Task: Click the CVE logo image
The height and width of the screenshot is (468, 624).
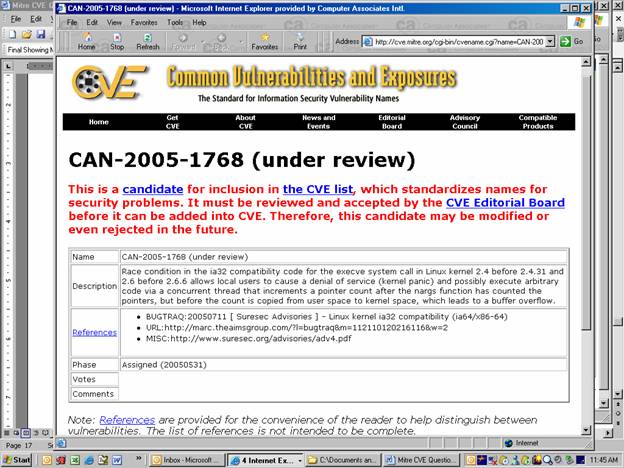Action: (111, 82)
